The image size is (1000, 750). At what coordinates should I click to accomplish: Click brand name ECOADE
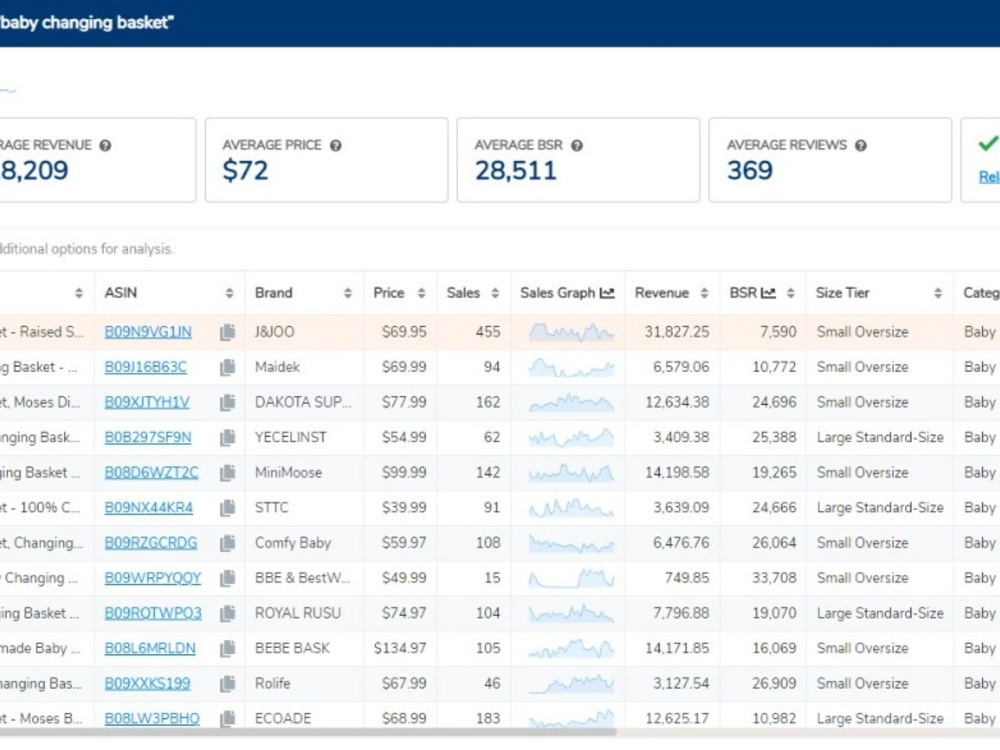[x=283, y=719]
